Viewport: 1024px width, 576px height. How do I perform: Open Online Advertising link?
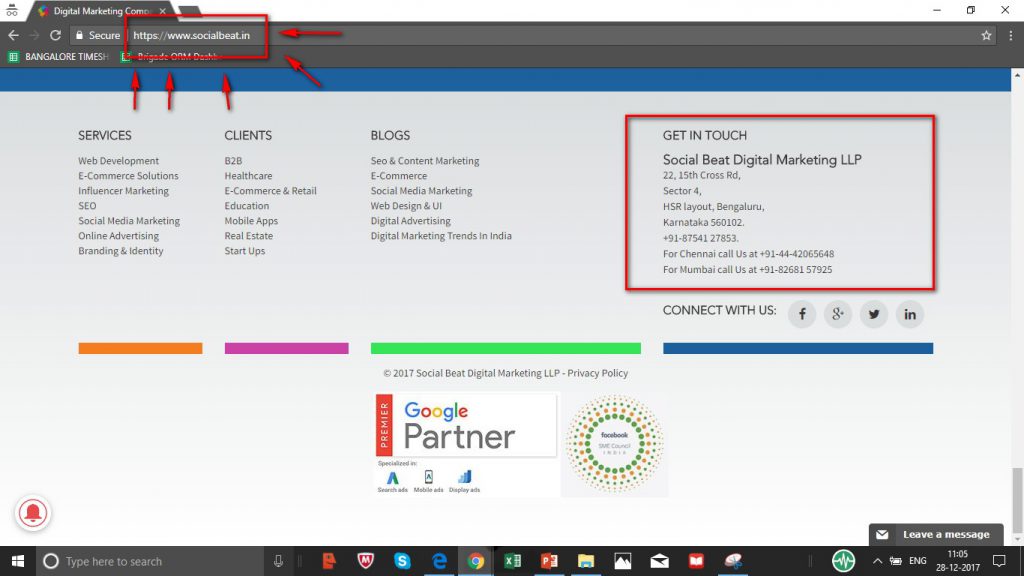118,236
